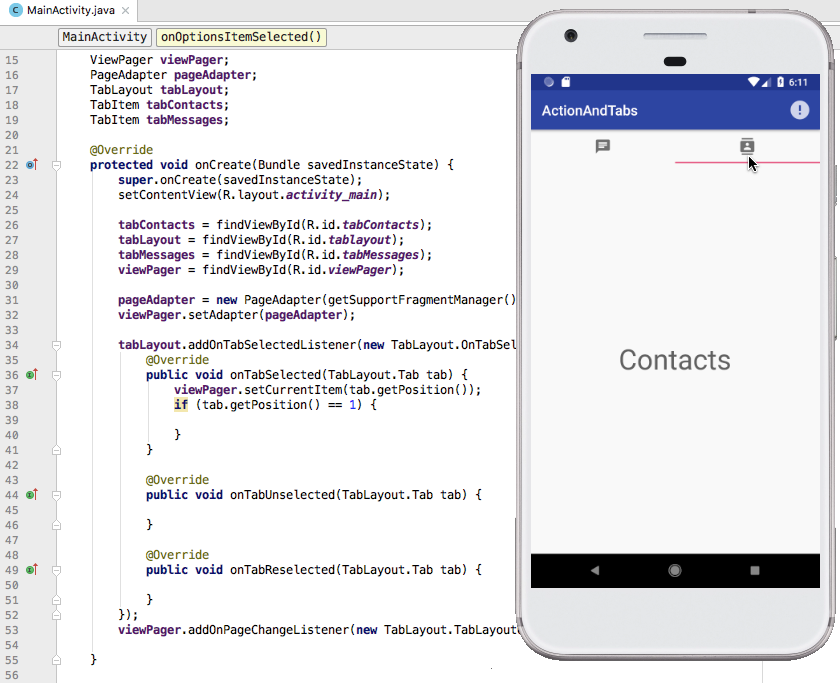Click the MainActivity breadcrumb
This screenshot has height=683, width=840.
[x=104, y=37]
